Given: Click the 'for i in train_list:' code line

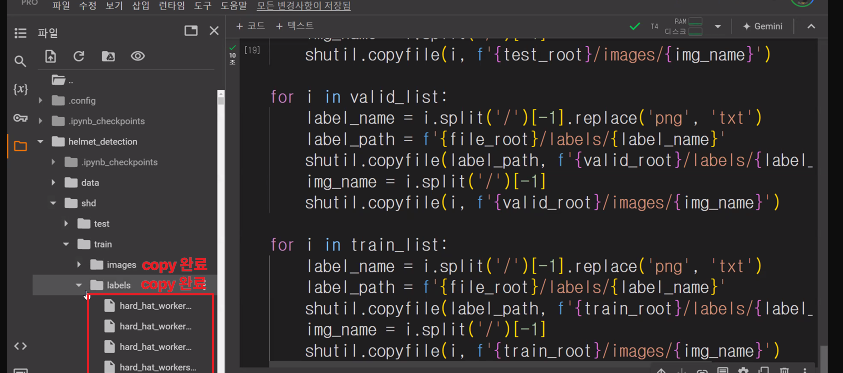Looking at the screenshot, I should click(359, 245).
